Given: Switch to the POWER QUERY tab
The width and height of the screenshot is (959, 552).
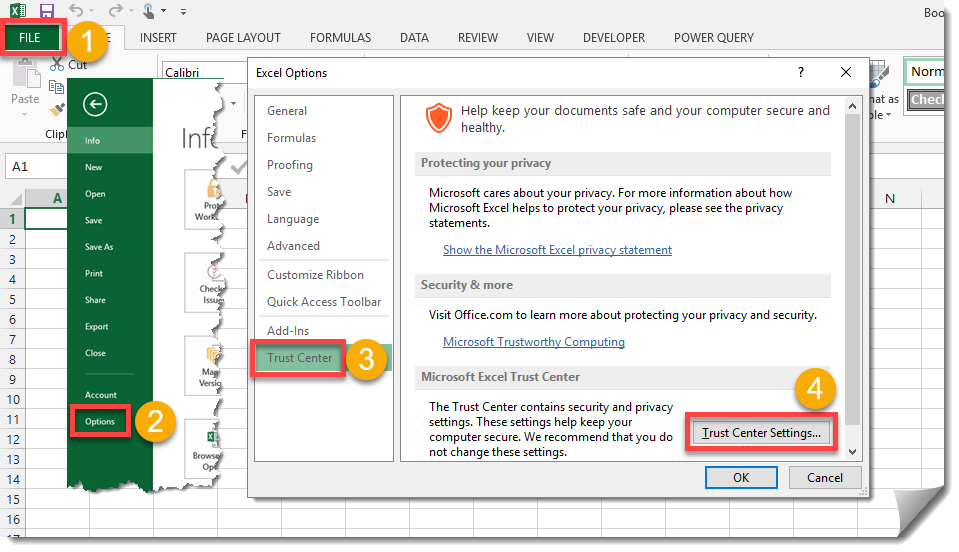Looking at the screenshot, I should coord(714,38).
